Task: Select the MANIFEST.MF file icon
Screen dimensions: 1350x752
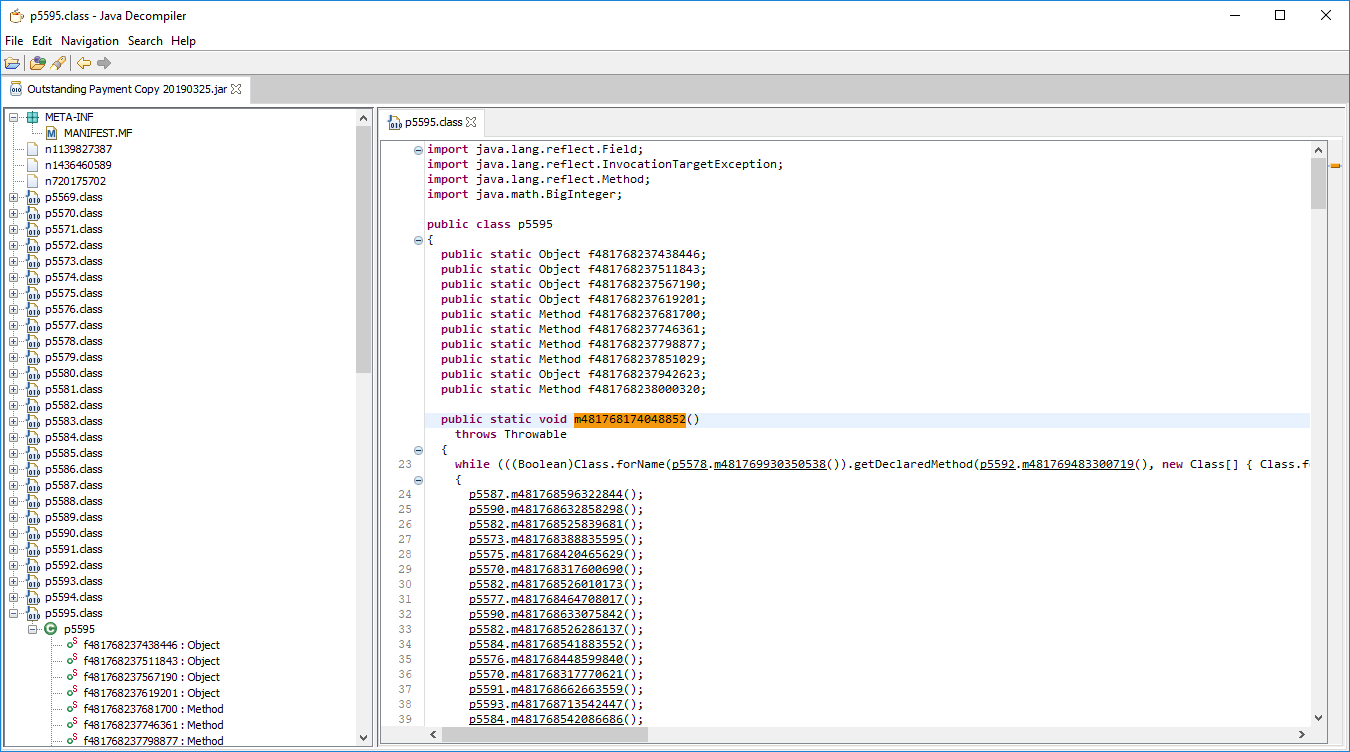Action: pyautogui.click(x=52, y=133)
